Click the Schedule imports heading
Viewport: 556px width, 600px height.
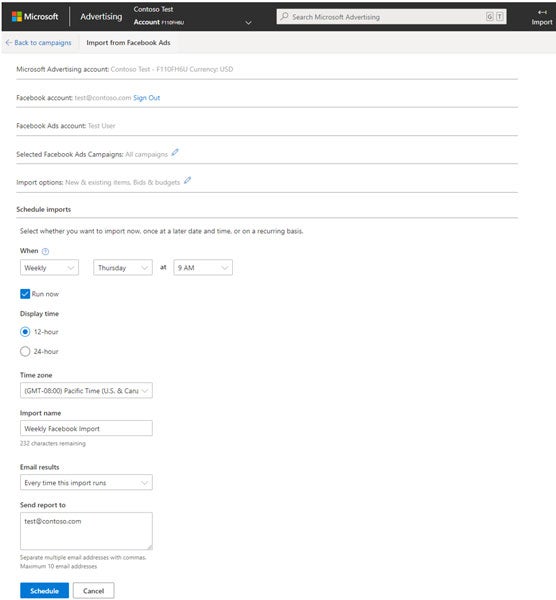pyautogui.click(x=44, y=209)
